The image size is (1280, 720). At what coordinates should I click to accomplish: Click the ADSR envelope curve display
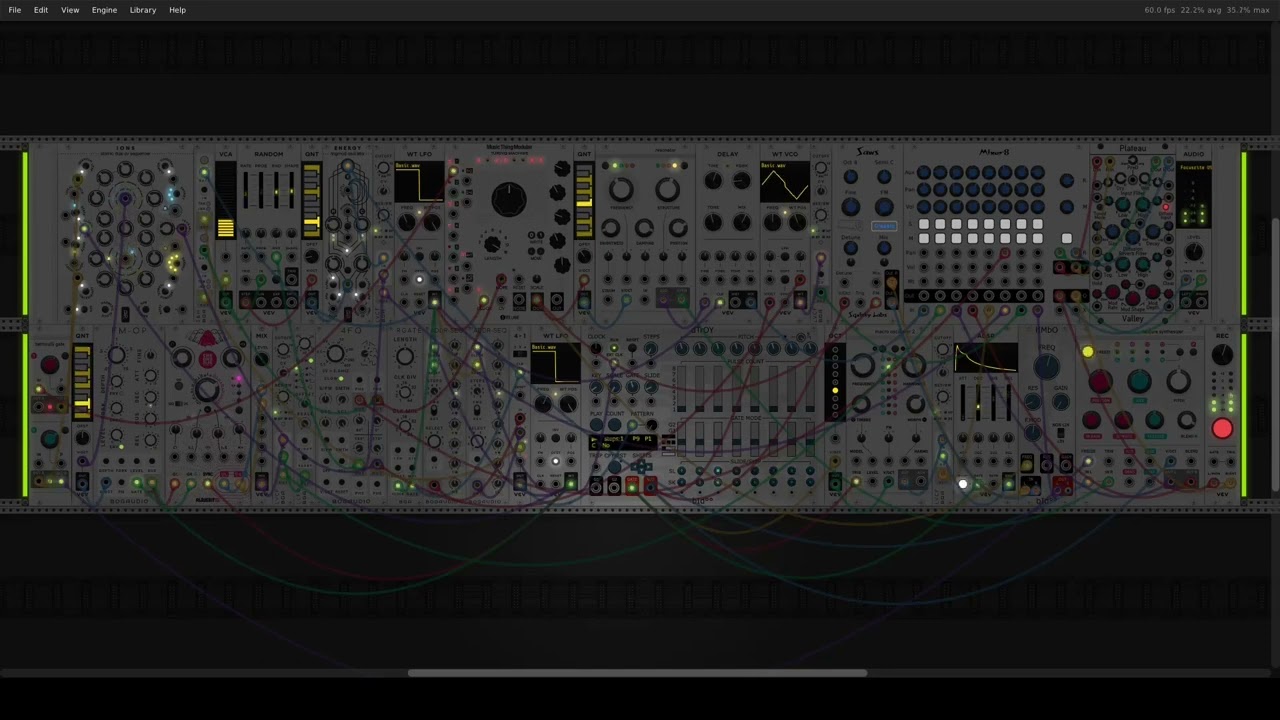pos(986,358)
